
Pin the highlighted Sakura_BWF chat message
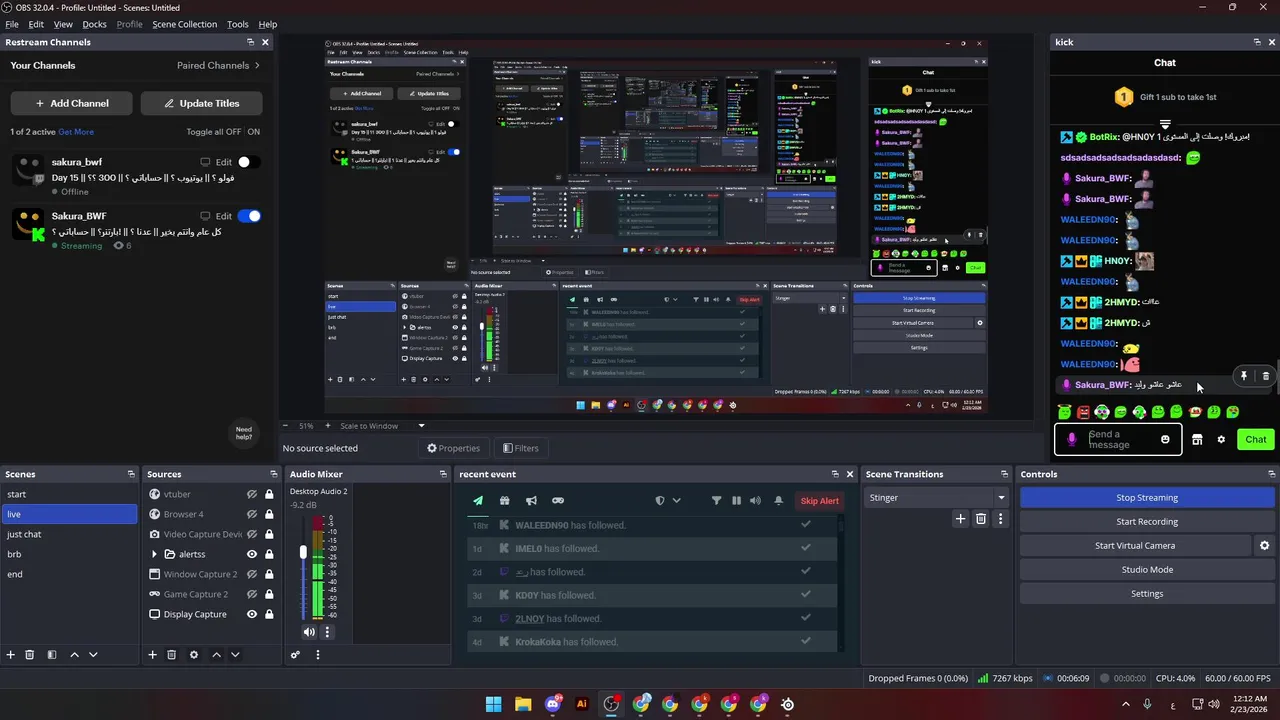(x=1244, y=376)
